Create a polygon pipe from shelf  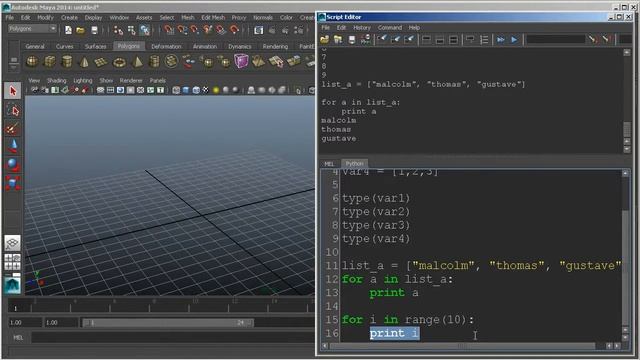click(x=154, y=62)
